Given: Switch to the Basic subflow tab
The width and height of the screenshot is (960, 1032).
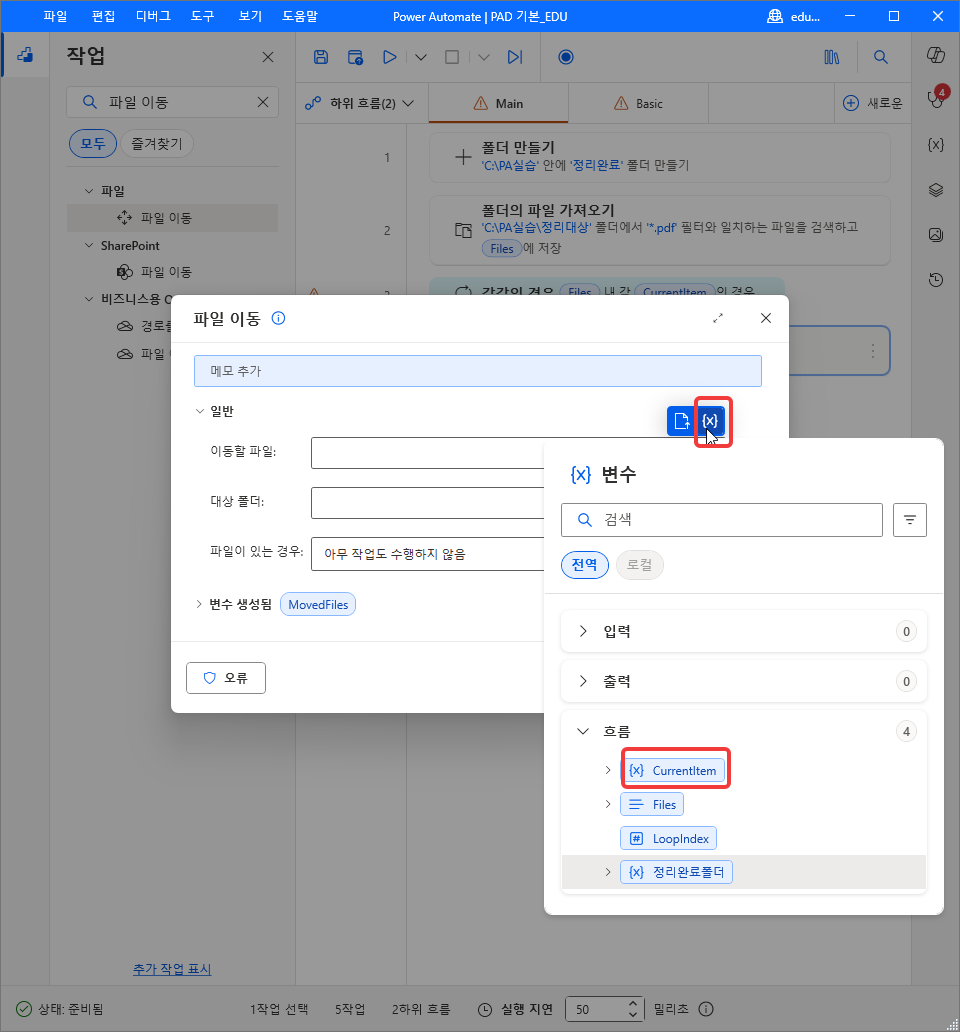Looking at the screenshot, I should pyautogui.click(x=638, y=103).
